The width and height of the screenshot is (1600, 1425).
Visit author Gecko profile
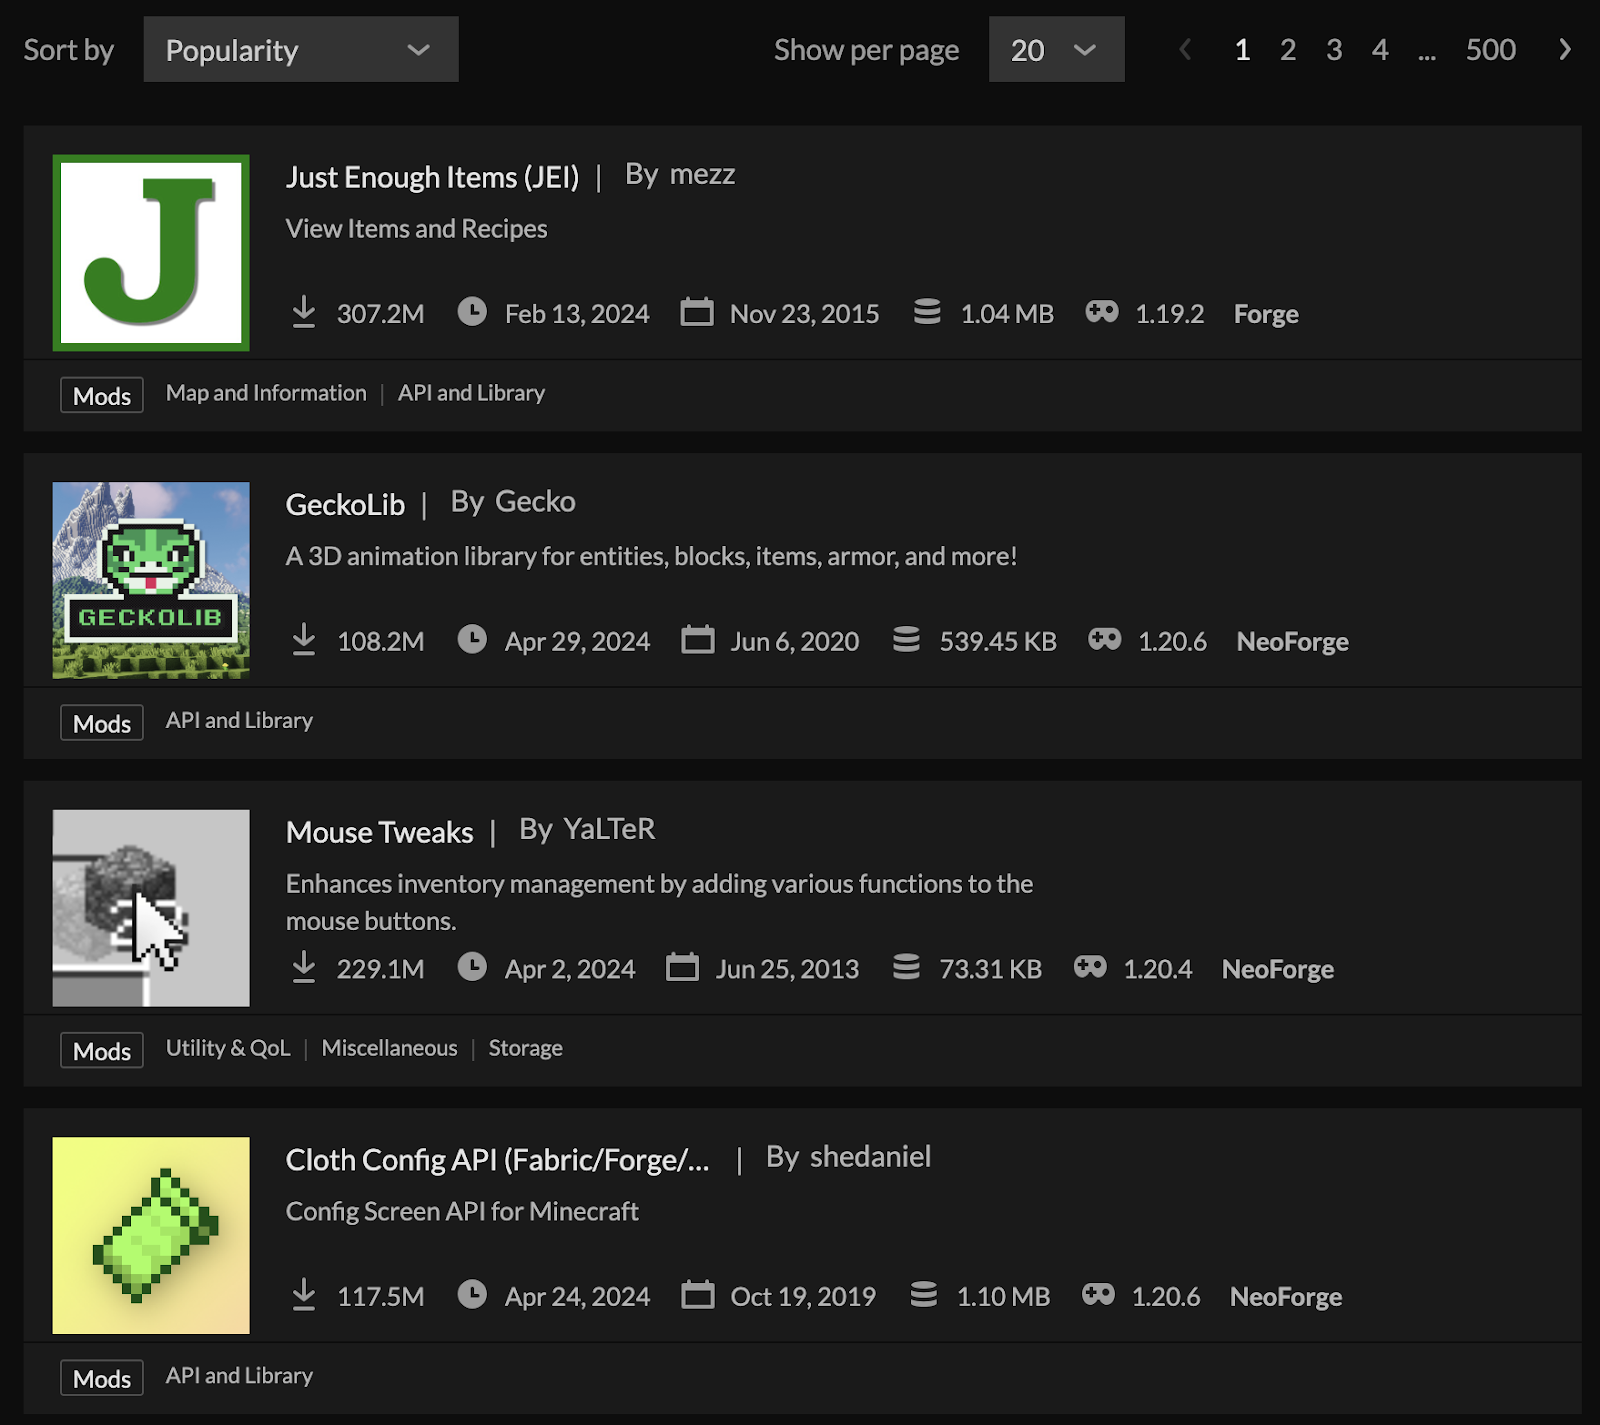coord(535,501)
